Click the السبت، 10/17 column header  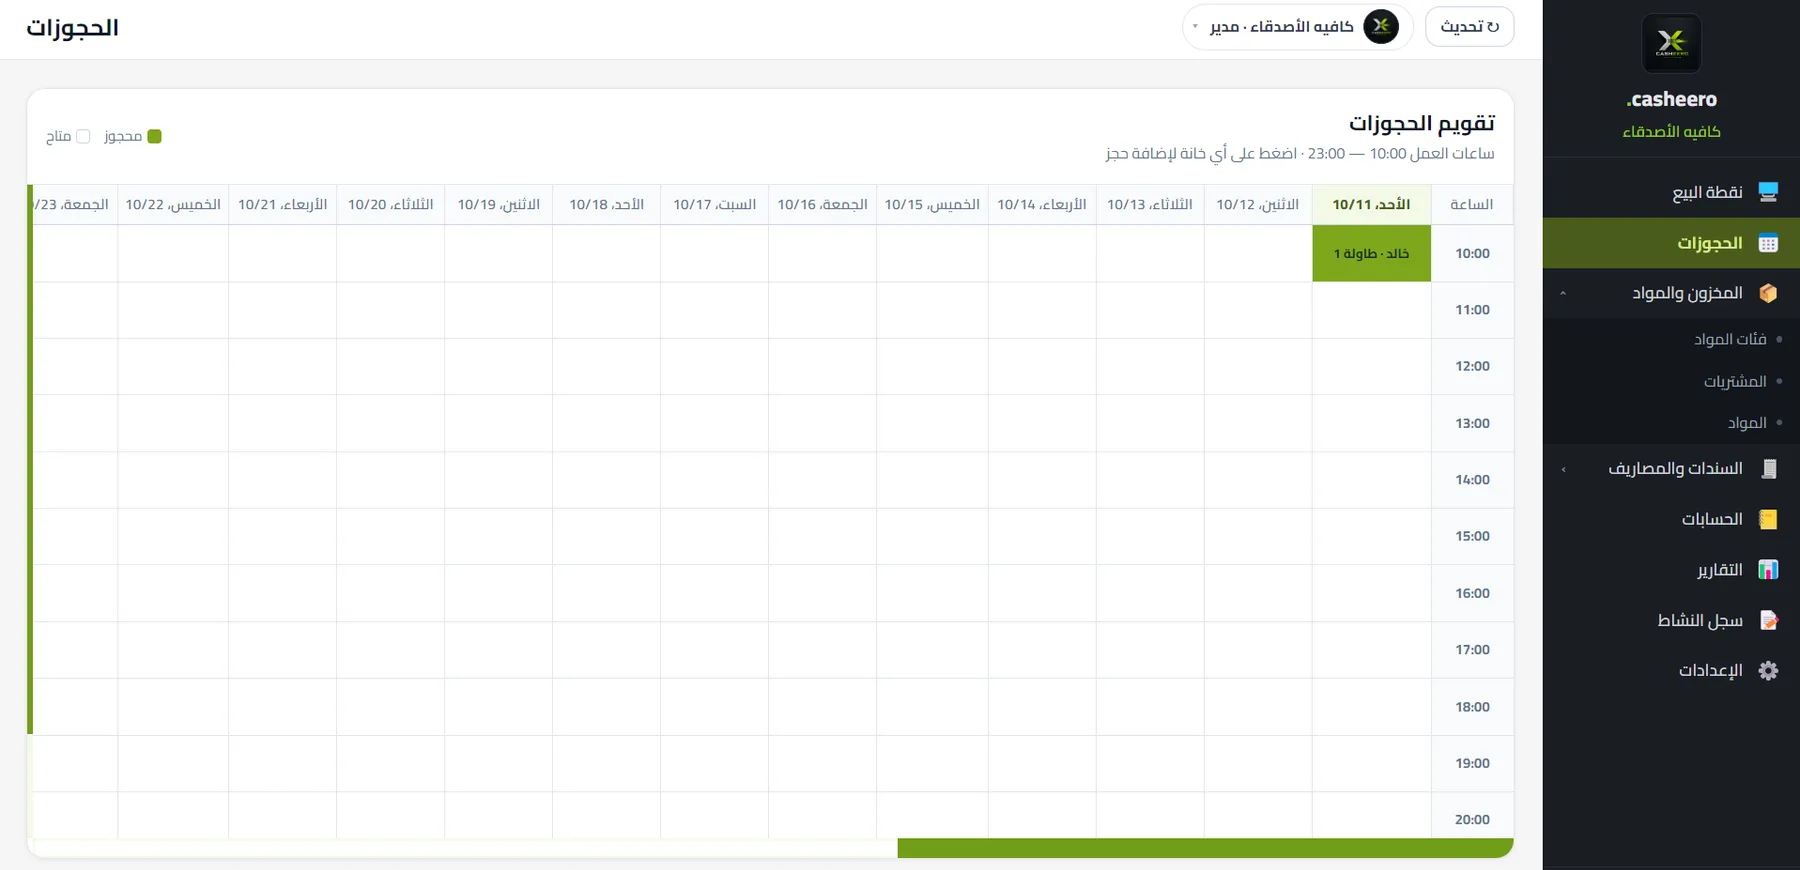714,204
